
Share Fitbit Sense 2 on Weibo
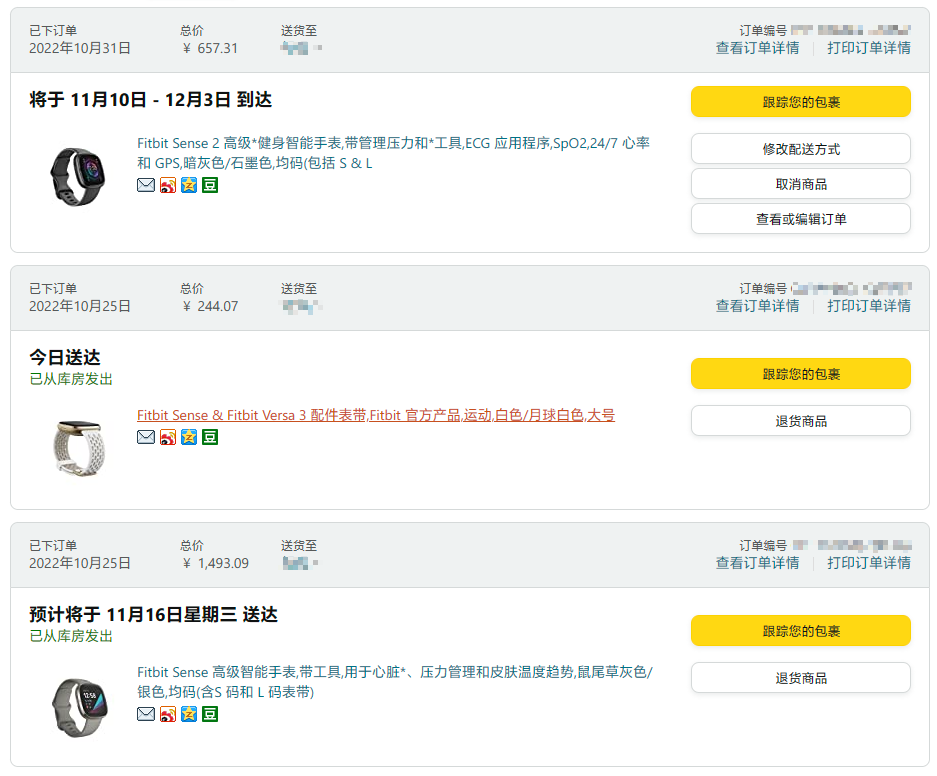[167, 185]
